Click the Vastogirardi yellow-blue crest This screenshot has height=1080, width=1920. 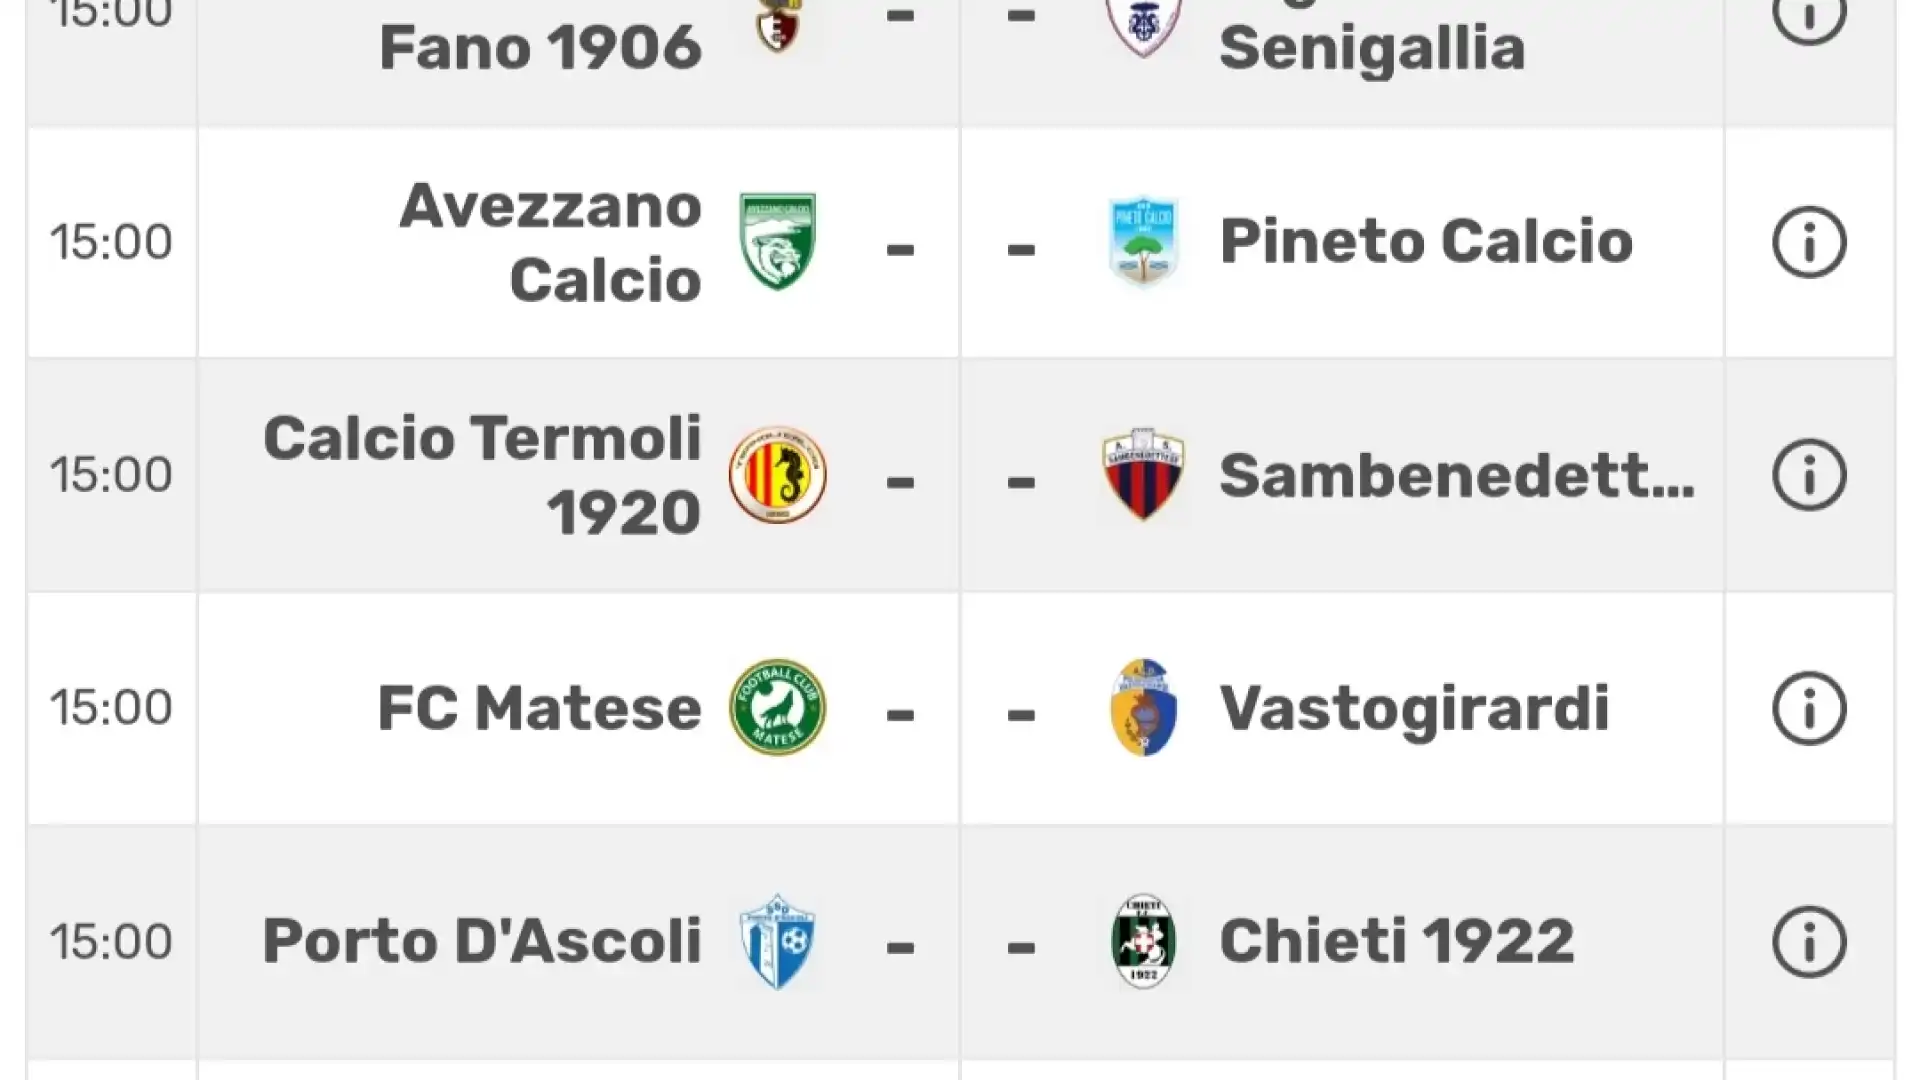click(1144, 708)
